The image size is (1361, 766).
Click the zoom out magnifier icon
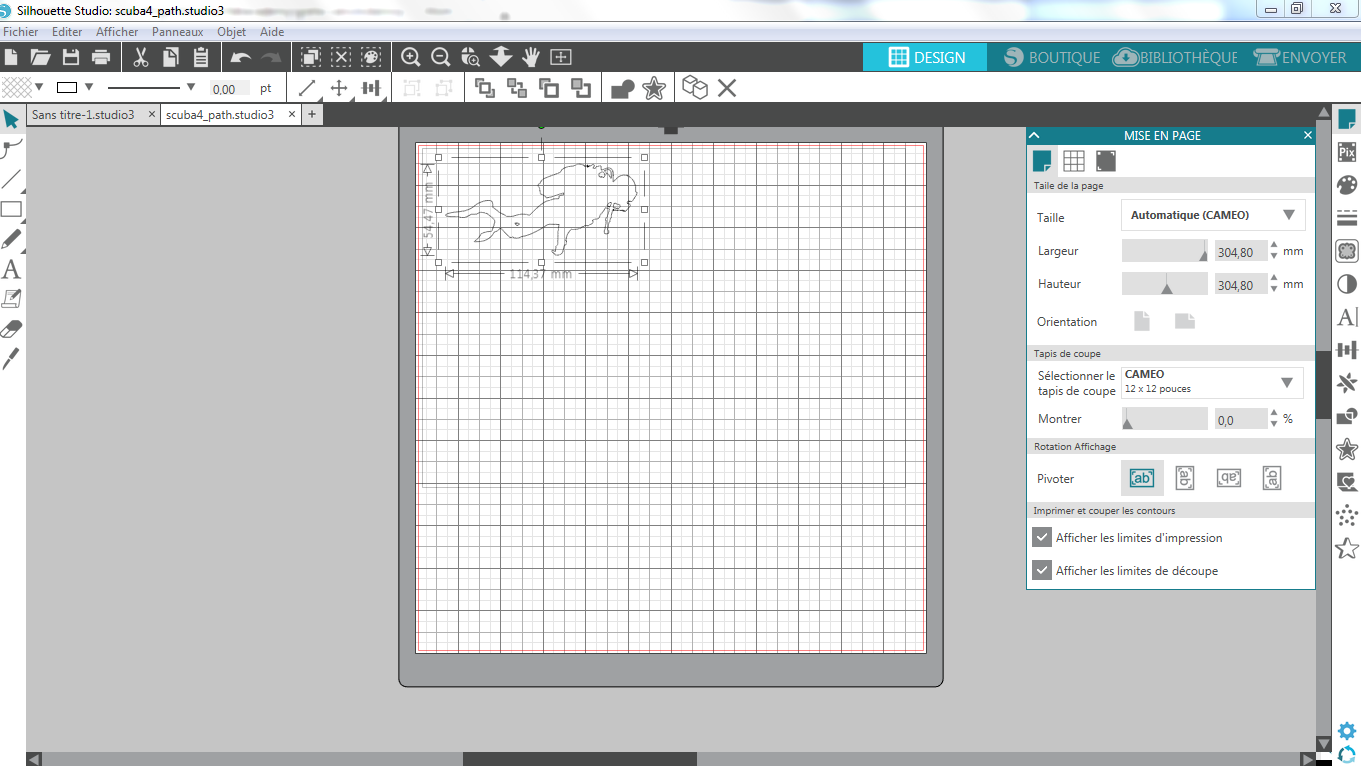[440, 57]
